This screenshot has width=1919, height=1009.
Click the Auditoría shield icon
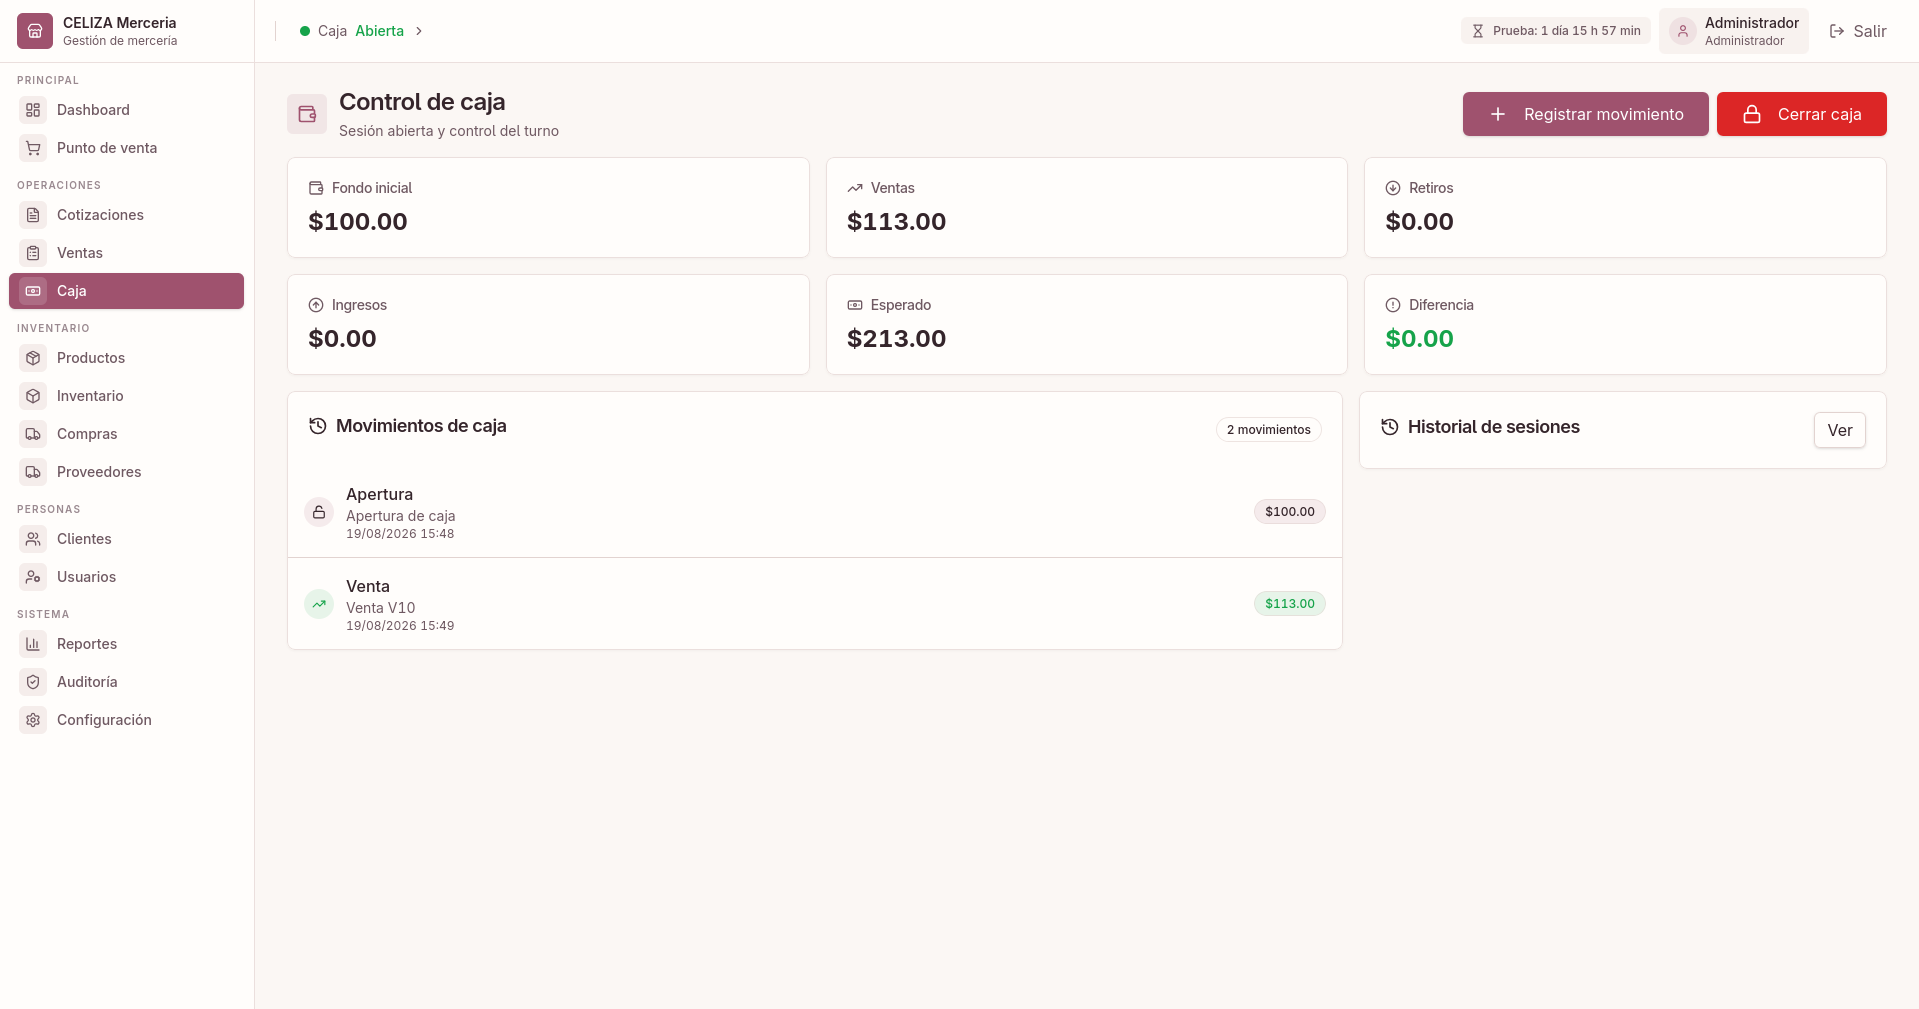click(x=33, y=682)
